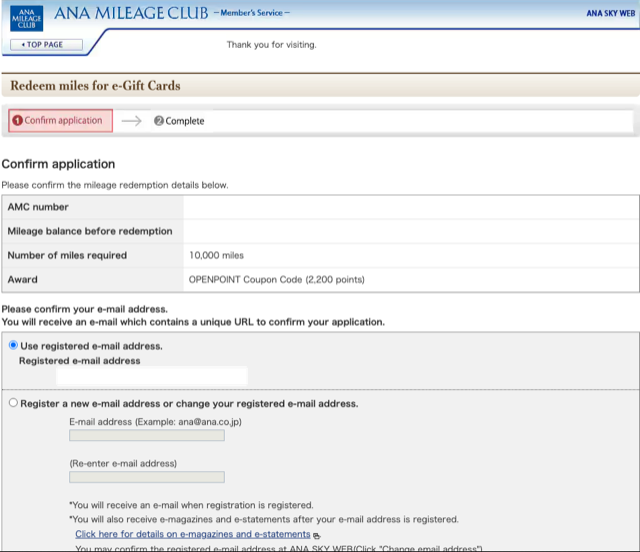Click Mileage balance before redemption label
The width and height of the screenshot is (640, 552).
90,231
